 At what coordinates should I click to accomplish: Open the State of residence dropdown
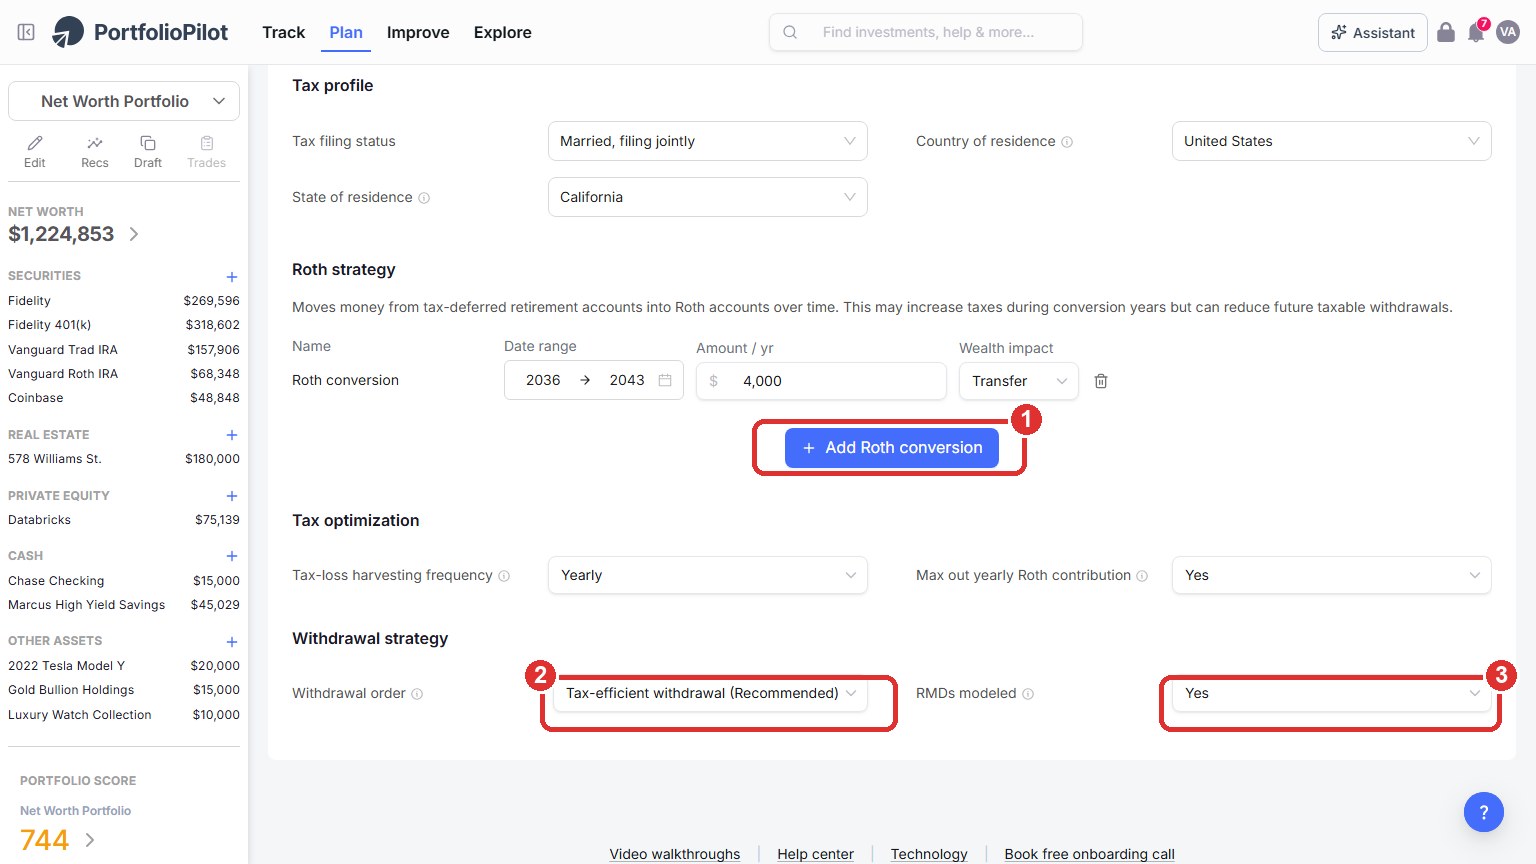(708, 197)
